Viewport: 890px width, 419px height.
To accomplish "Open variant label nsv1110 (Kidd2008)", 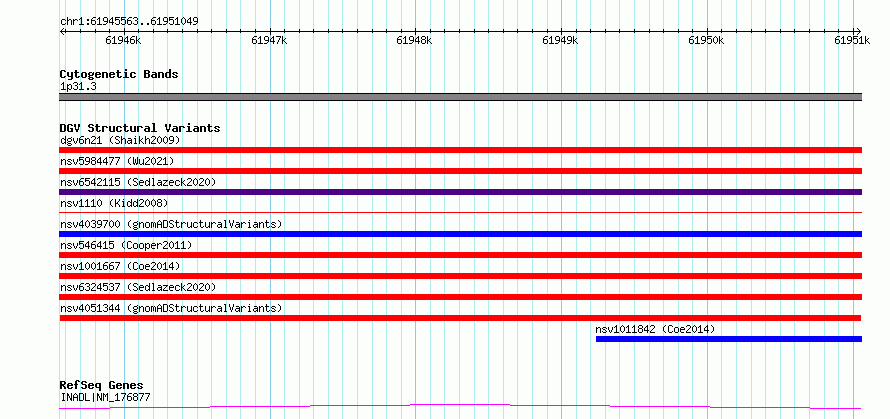I will coord(114,203).
